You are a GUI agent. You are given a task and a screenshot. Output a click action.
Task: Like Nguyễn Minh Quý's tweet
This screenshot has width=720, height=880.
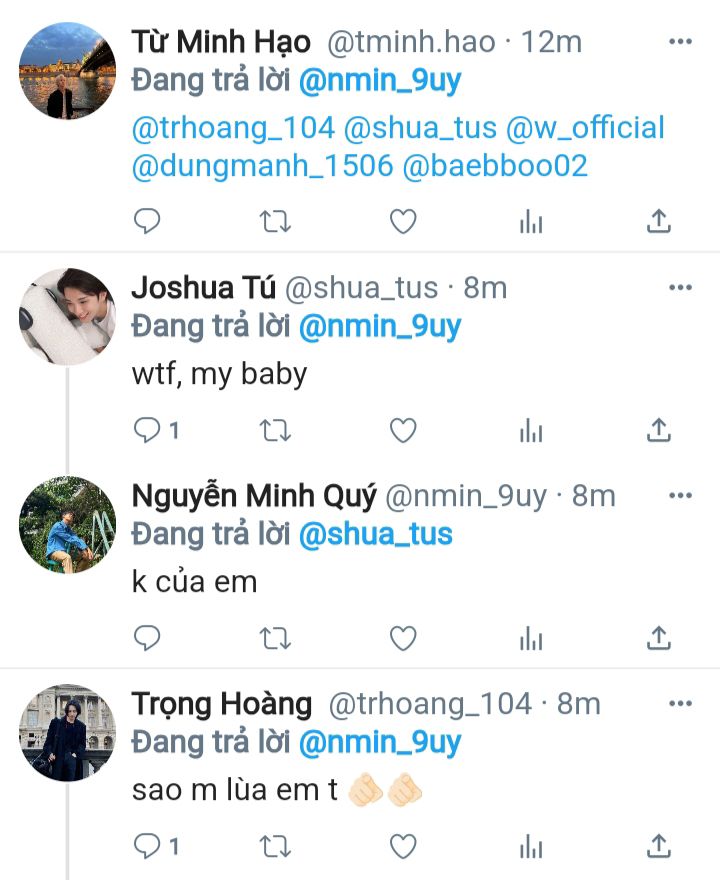click(403, 637)
